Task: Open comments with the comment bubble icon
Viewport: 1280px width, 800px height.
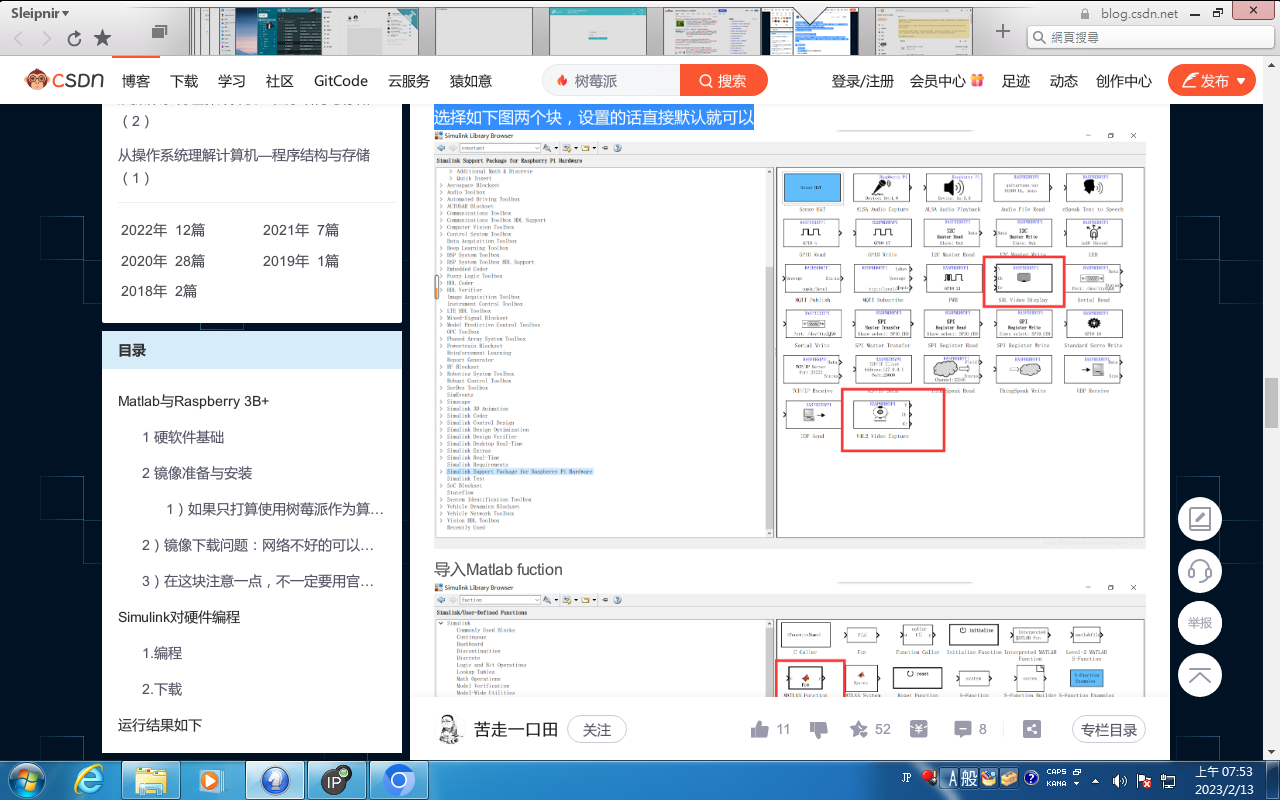Action: tap(964, 729)
